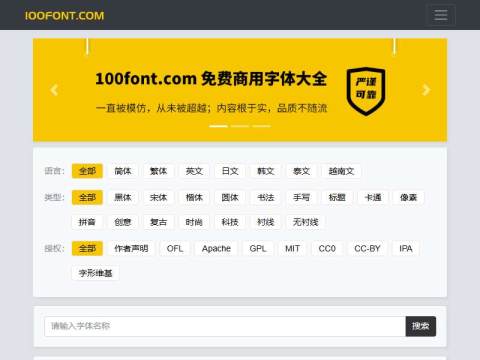This screenshot has height=360, width=480.
Task: Click the 搜索 search button
Action: 421,326
